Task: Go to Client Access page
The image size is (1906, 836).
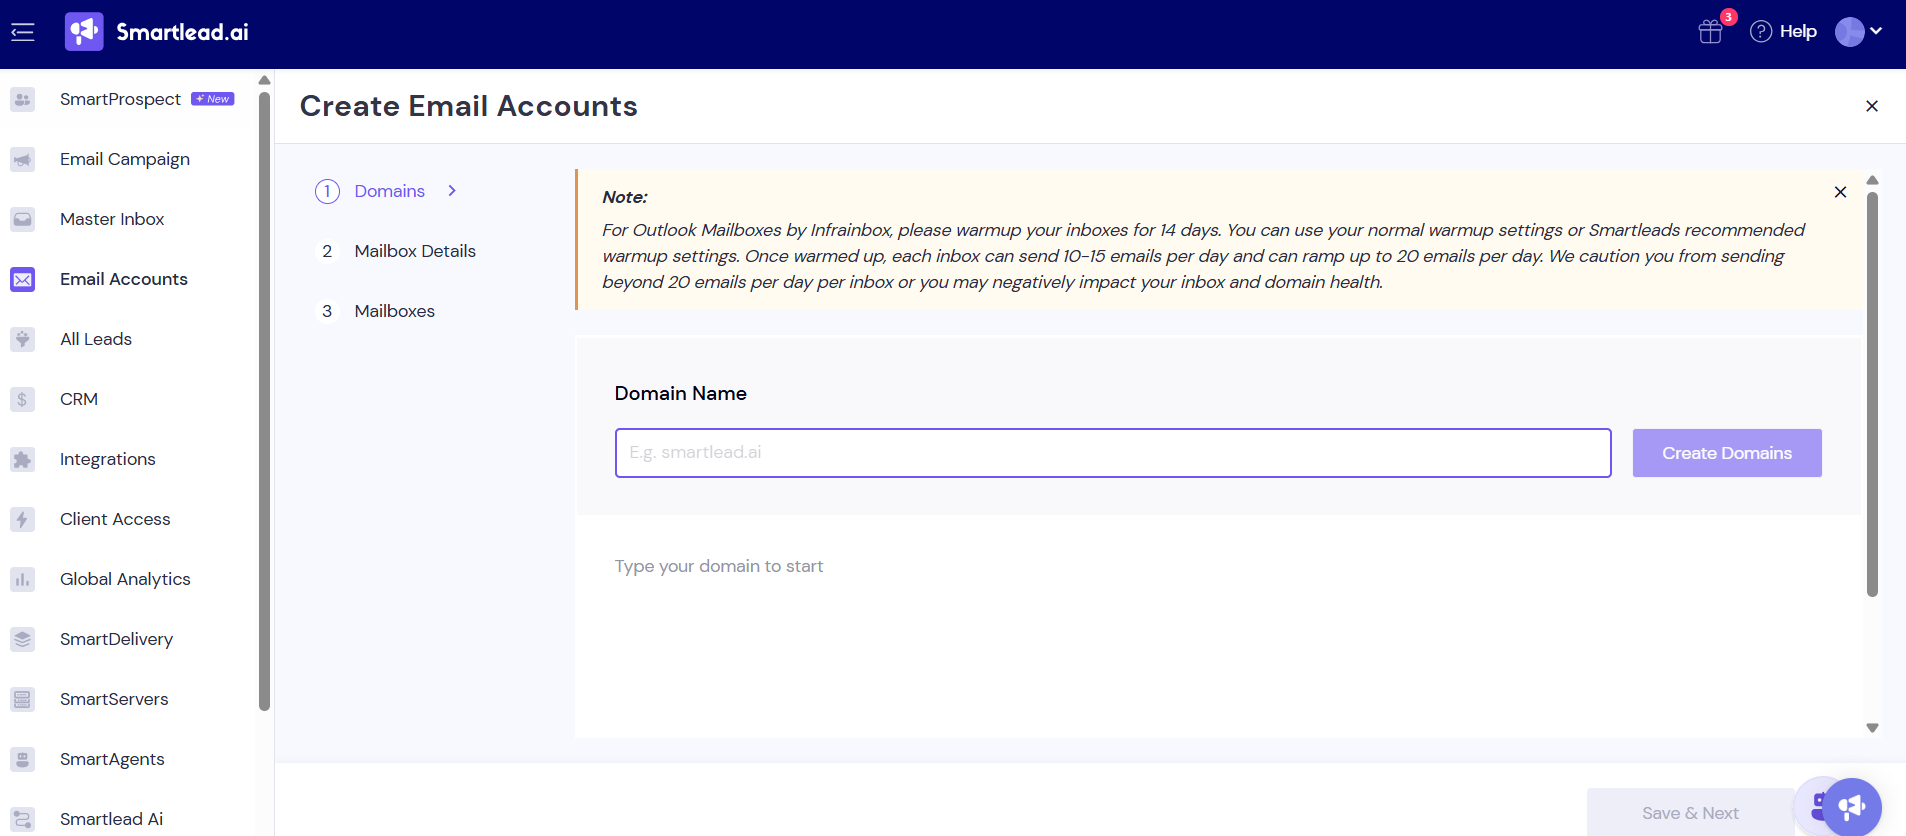Action: tap(115, 519)
